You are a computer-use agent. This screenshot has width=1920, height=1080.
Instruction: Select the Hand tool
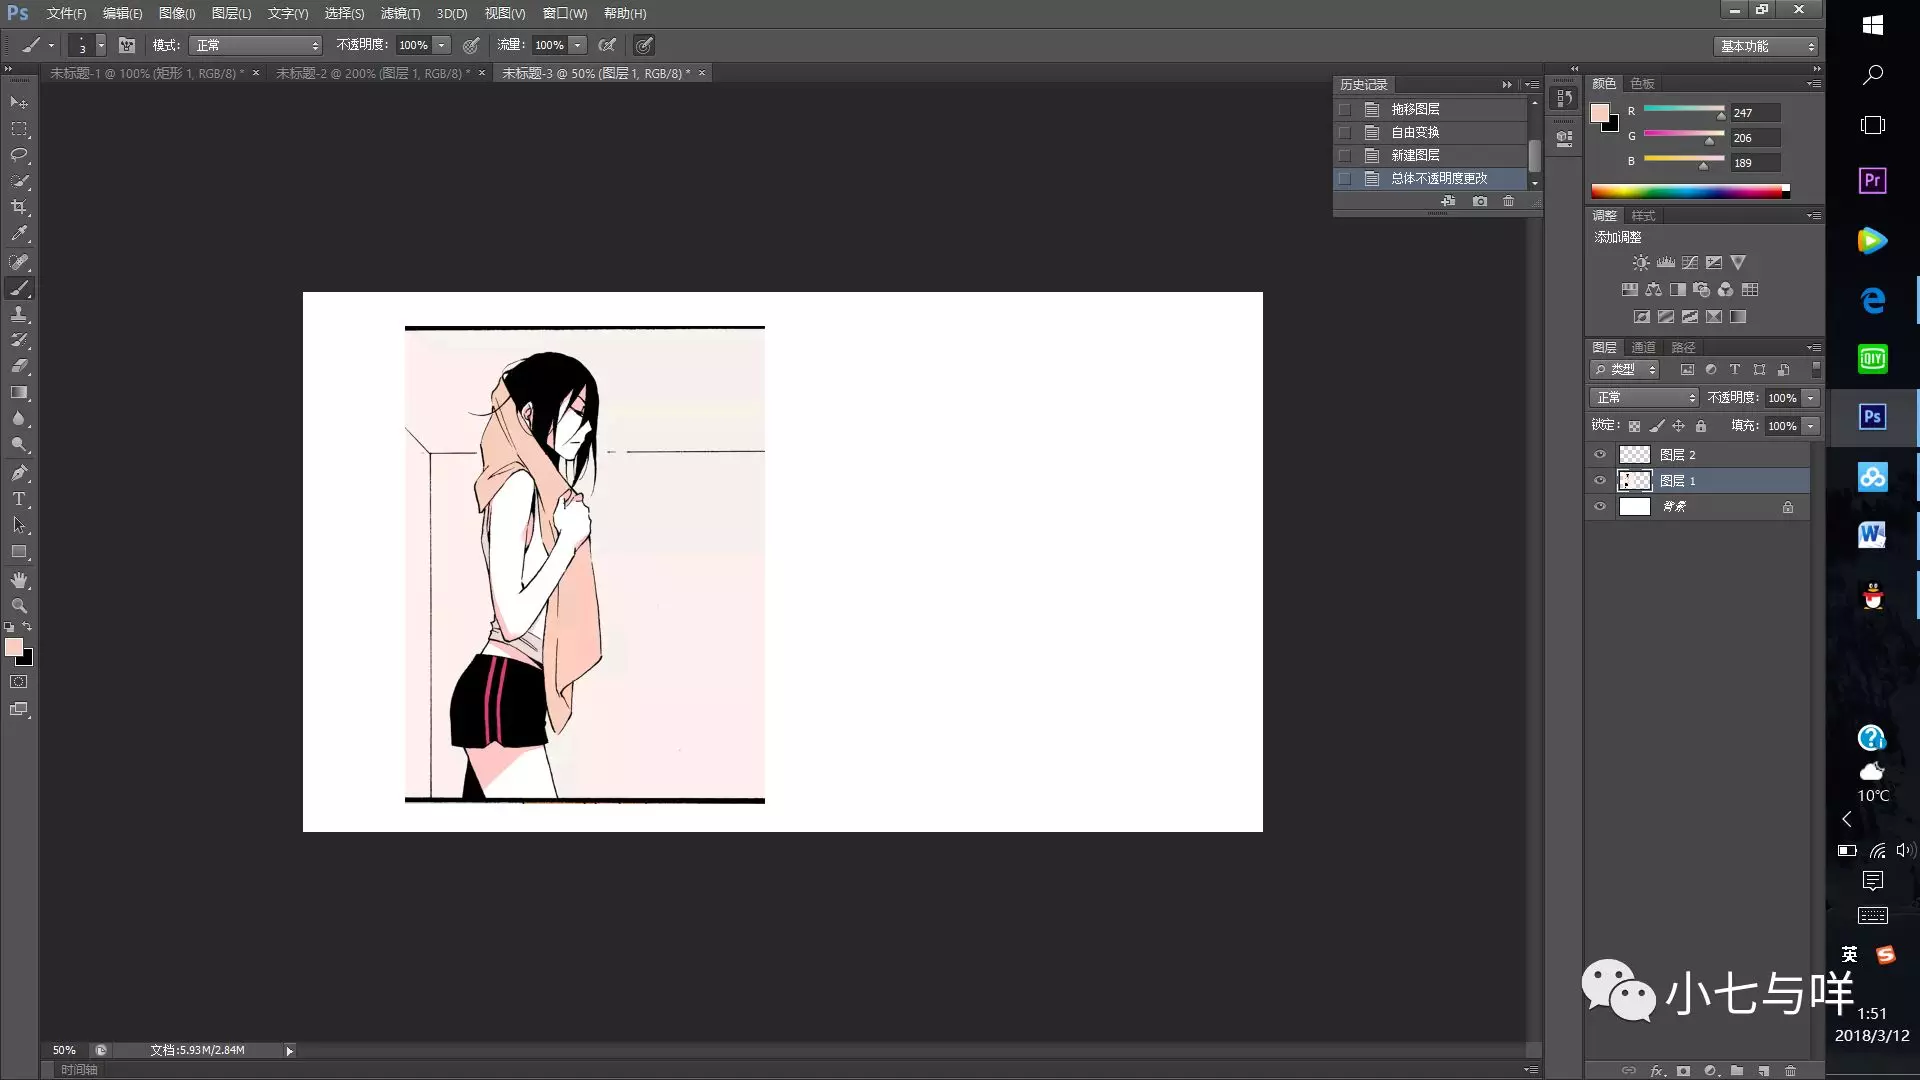click(x=19, y=580)
